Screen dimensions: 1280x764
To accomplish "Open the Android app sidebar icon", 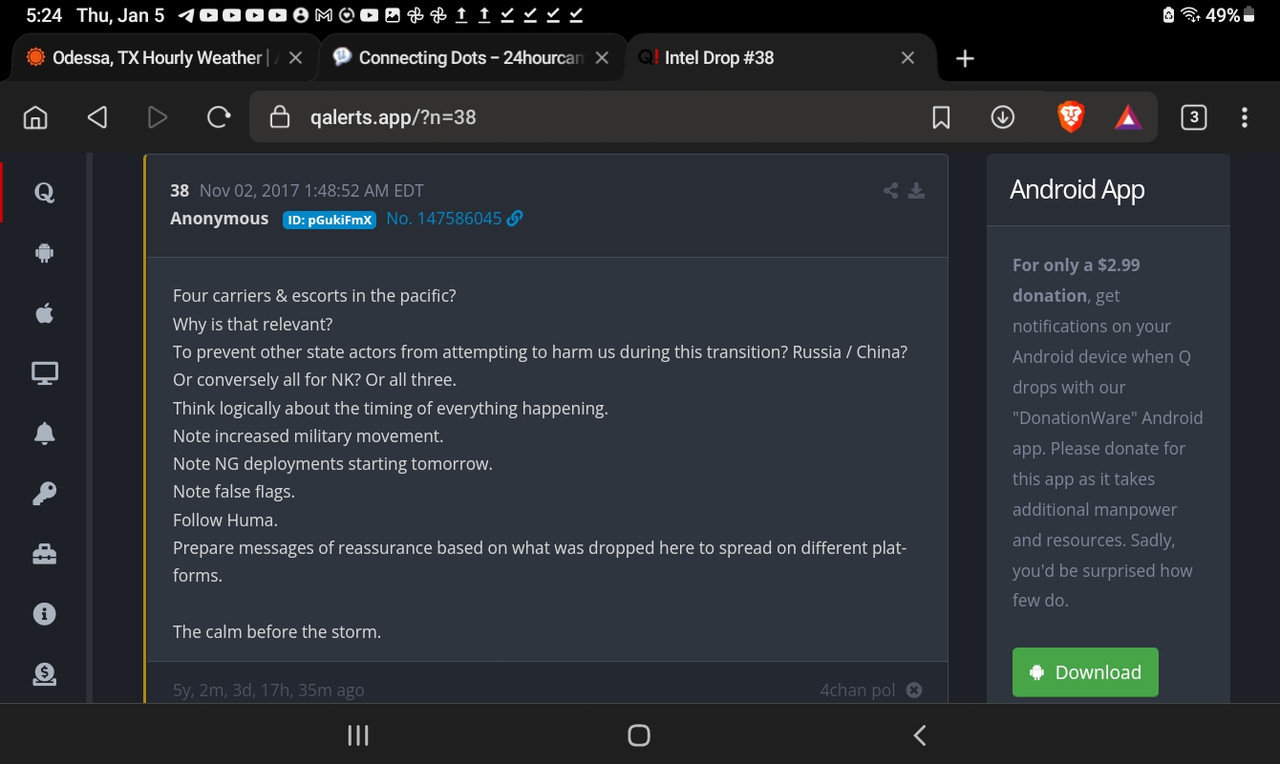I will click(x=44, y=253).
